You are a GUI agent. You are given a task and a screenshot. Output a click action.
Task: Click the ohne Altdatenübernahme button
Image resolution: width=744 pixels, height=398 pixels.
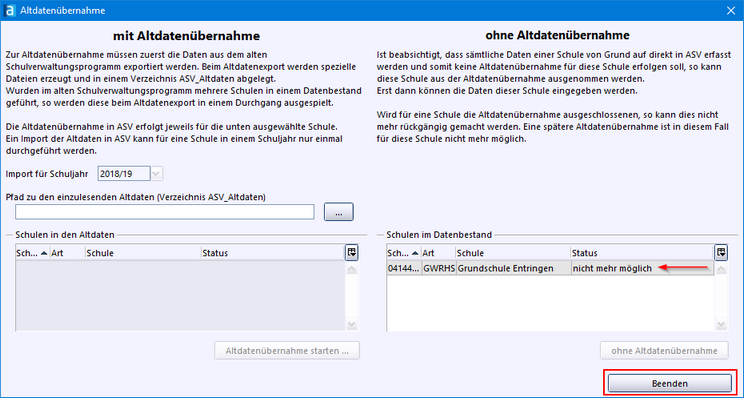click(664, 351)
